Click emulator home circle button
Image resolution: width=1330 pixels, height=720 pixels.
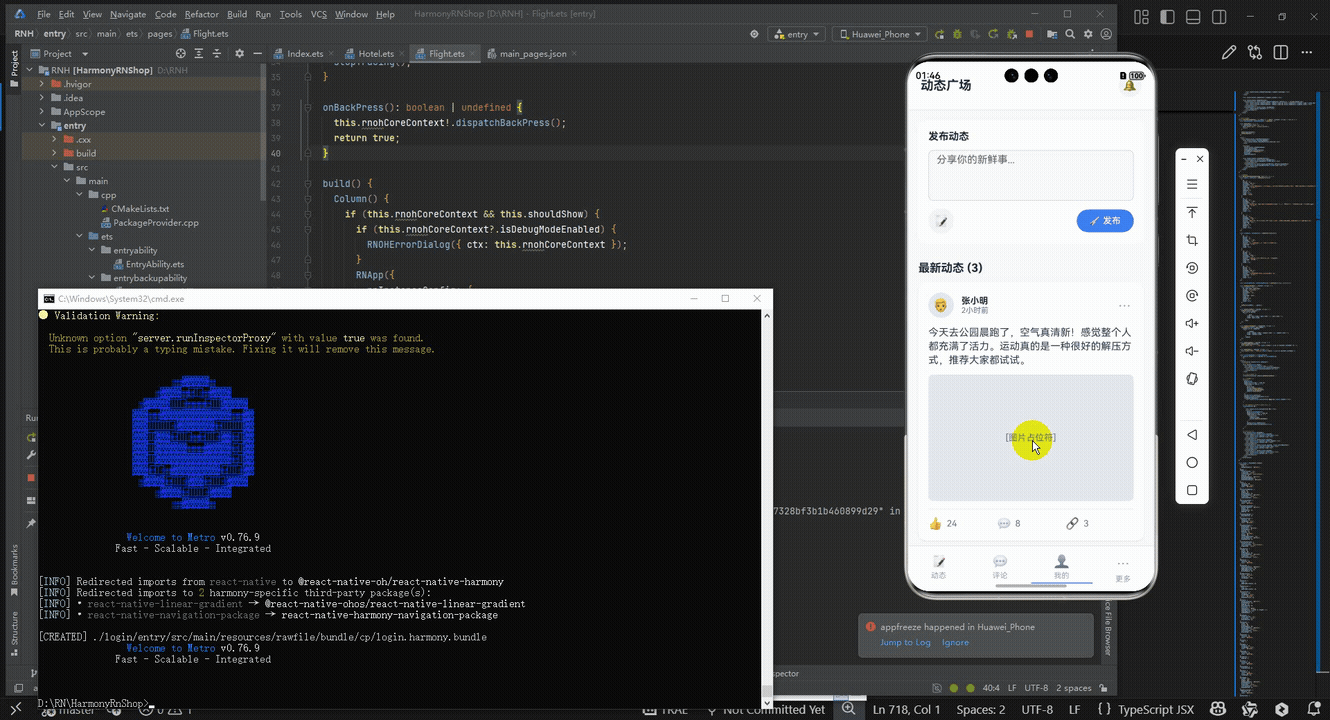(1192, 463)
